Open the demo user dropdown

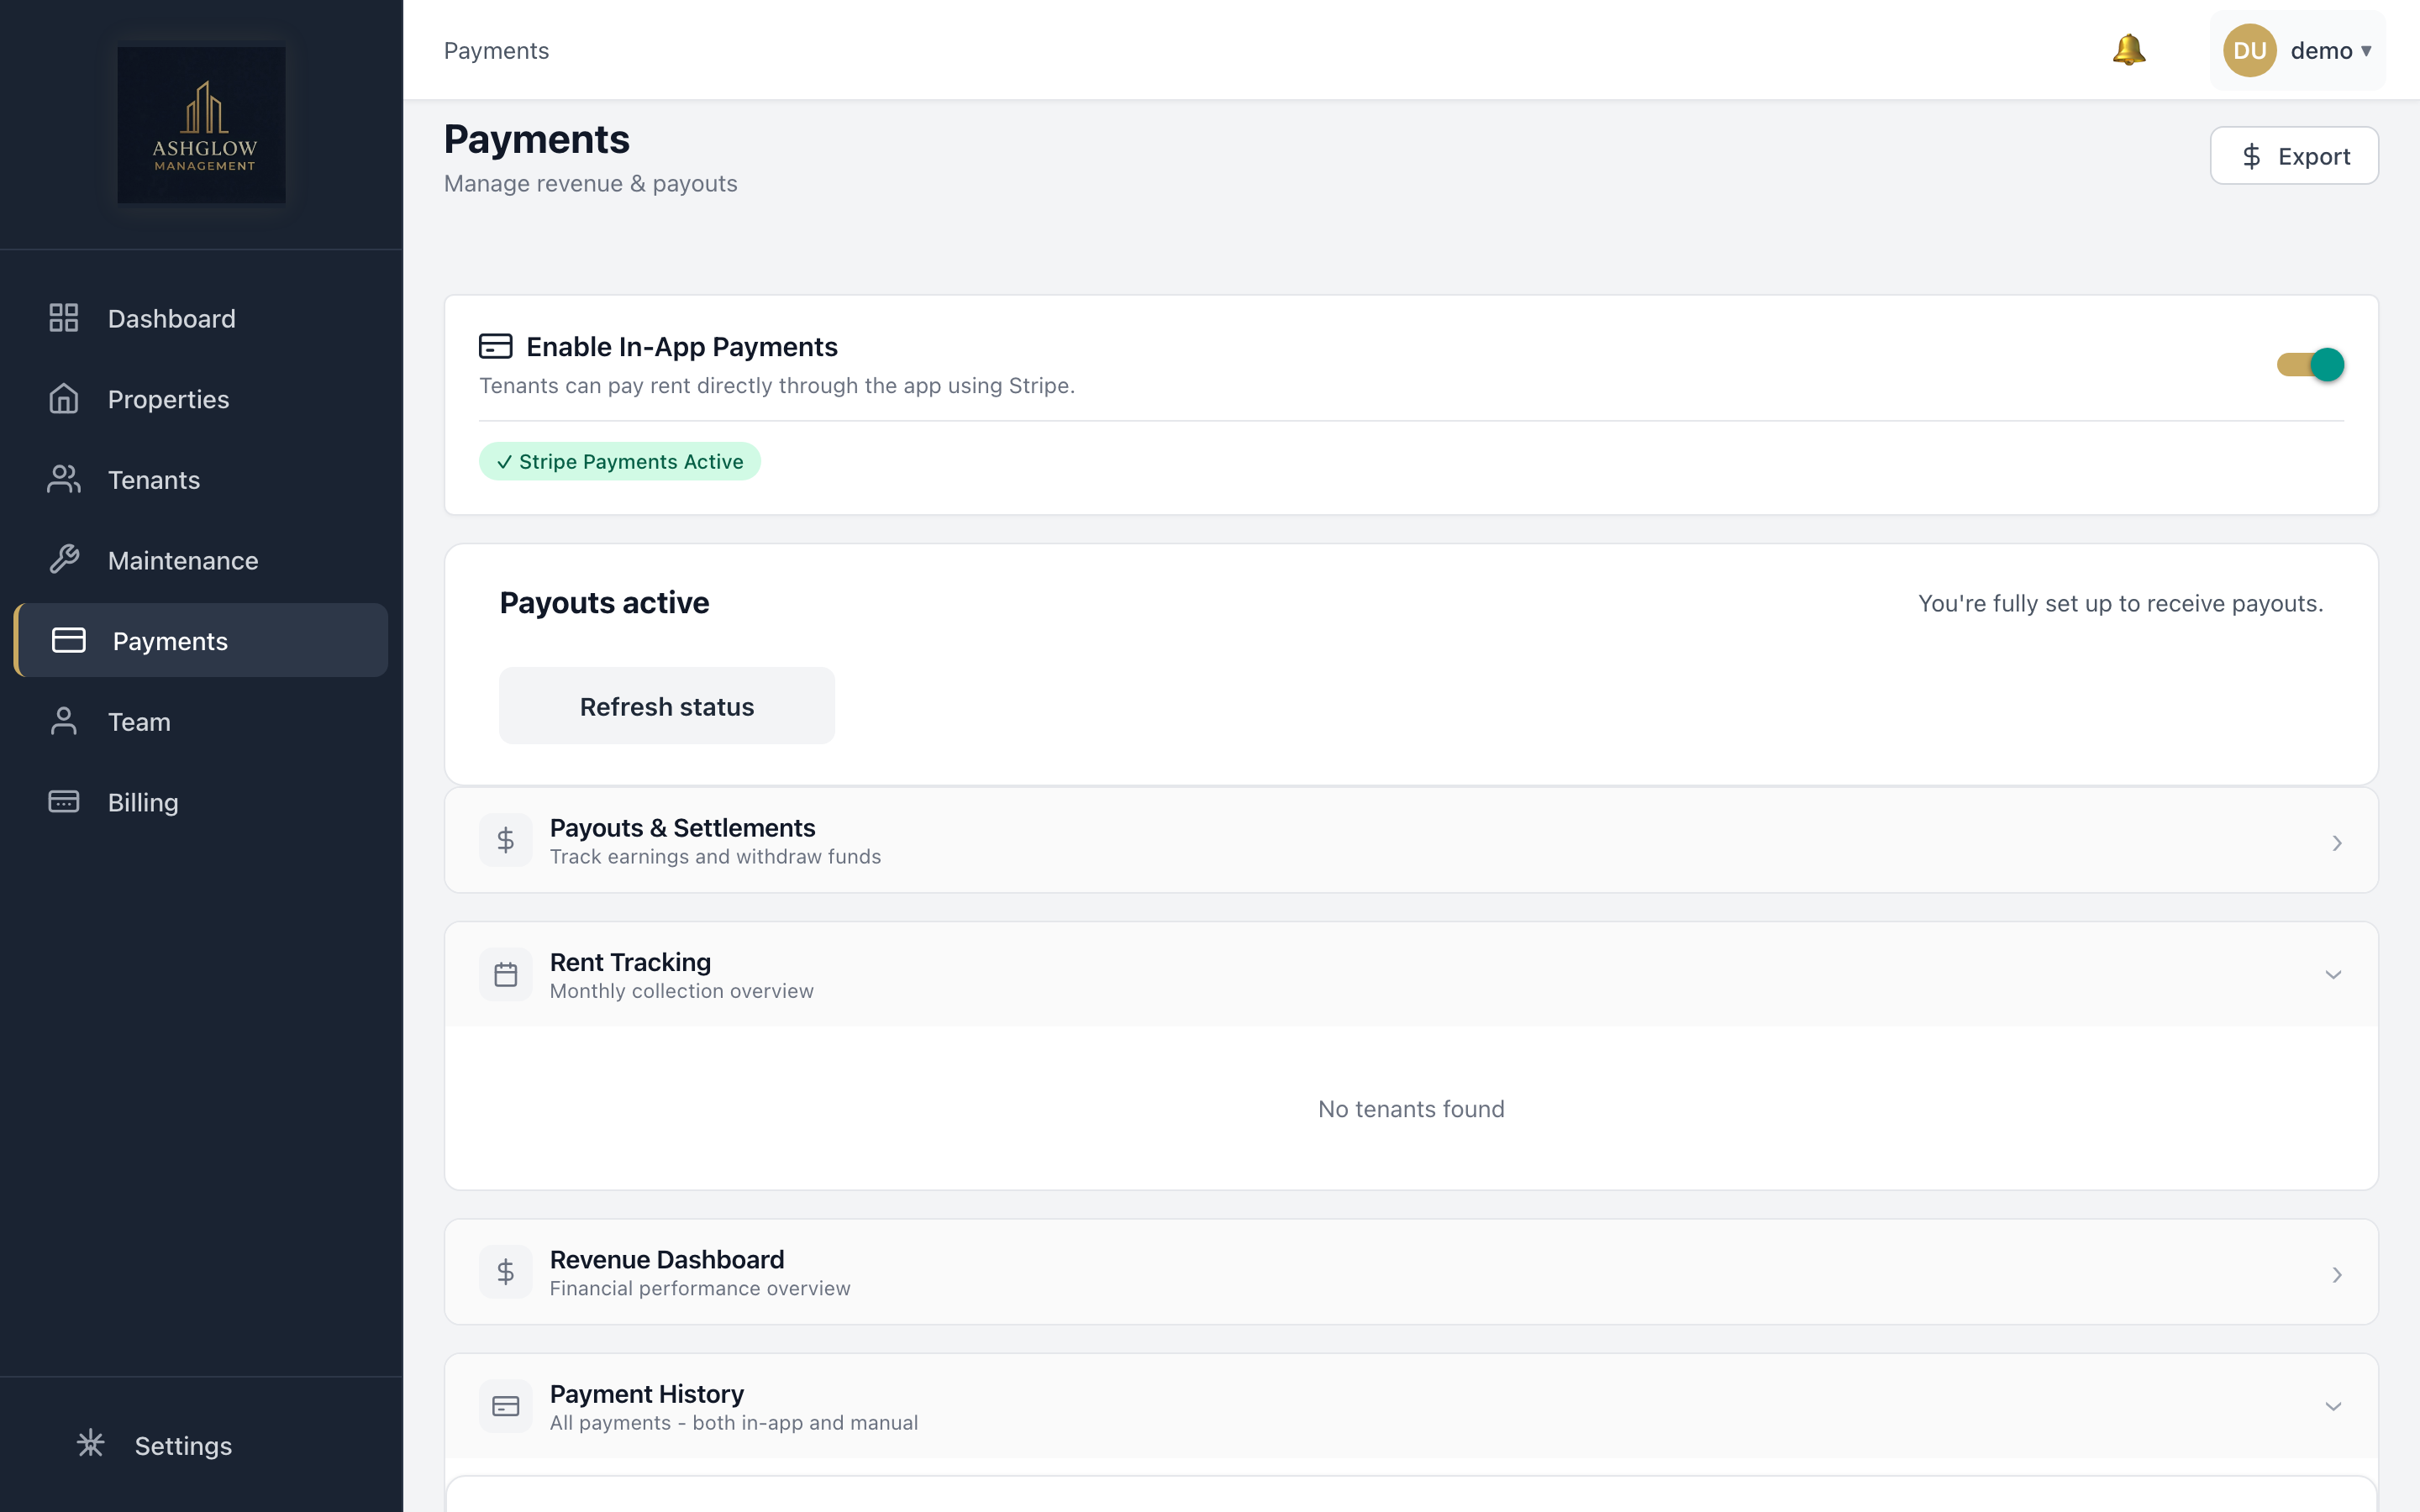coord(2297,50)
